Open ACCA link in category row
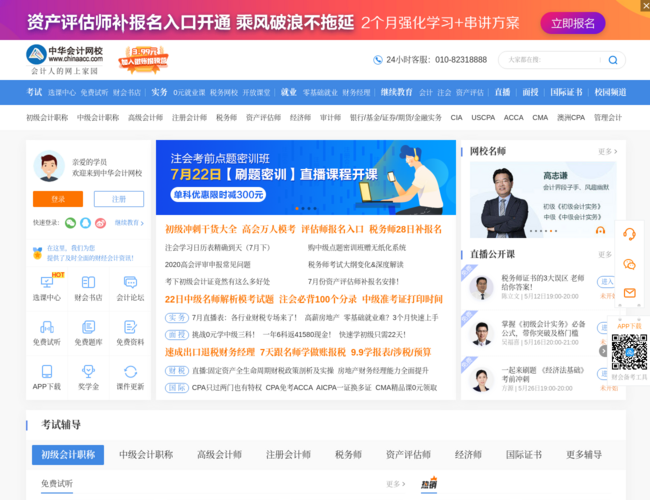The width and height of the screenshot is (650, 500). pyautogui.click(x=513, y=118)
